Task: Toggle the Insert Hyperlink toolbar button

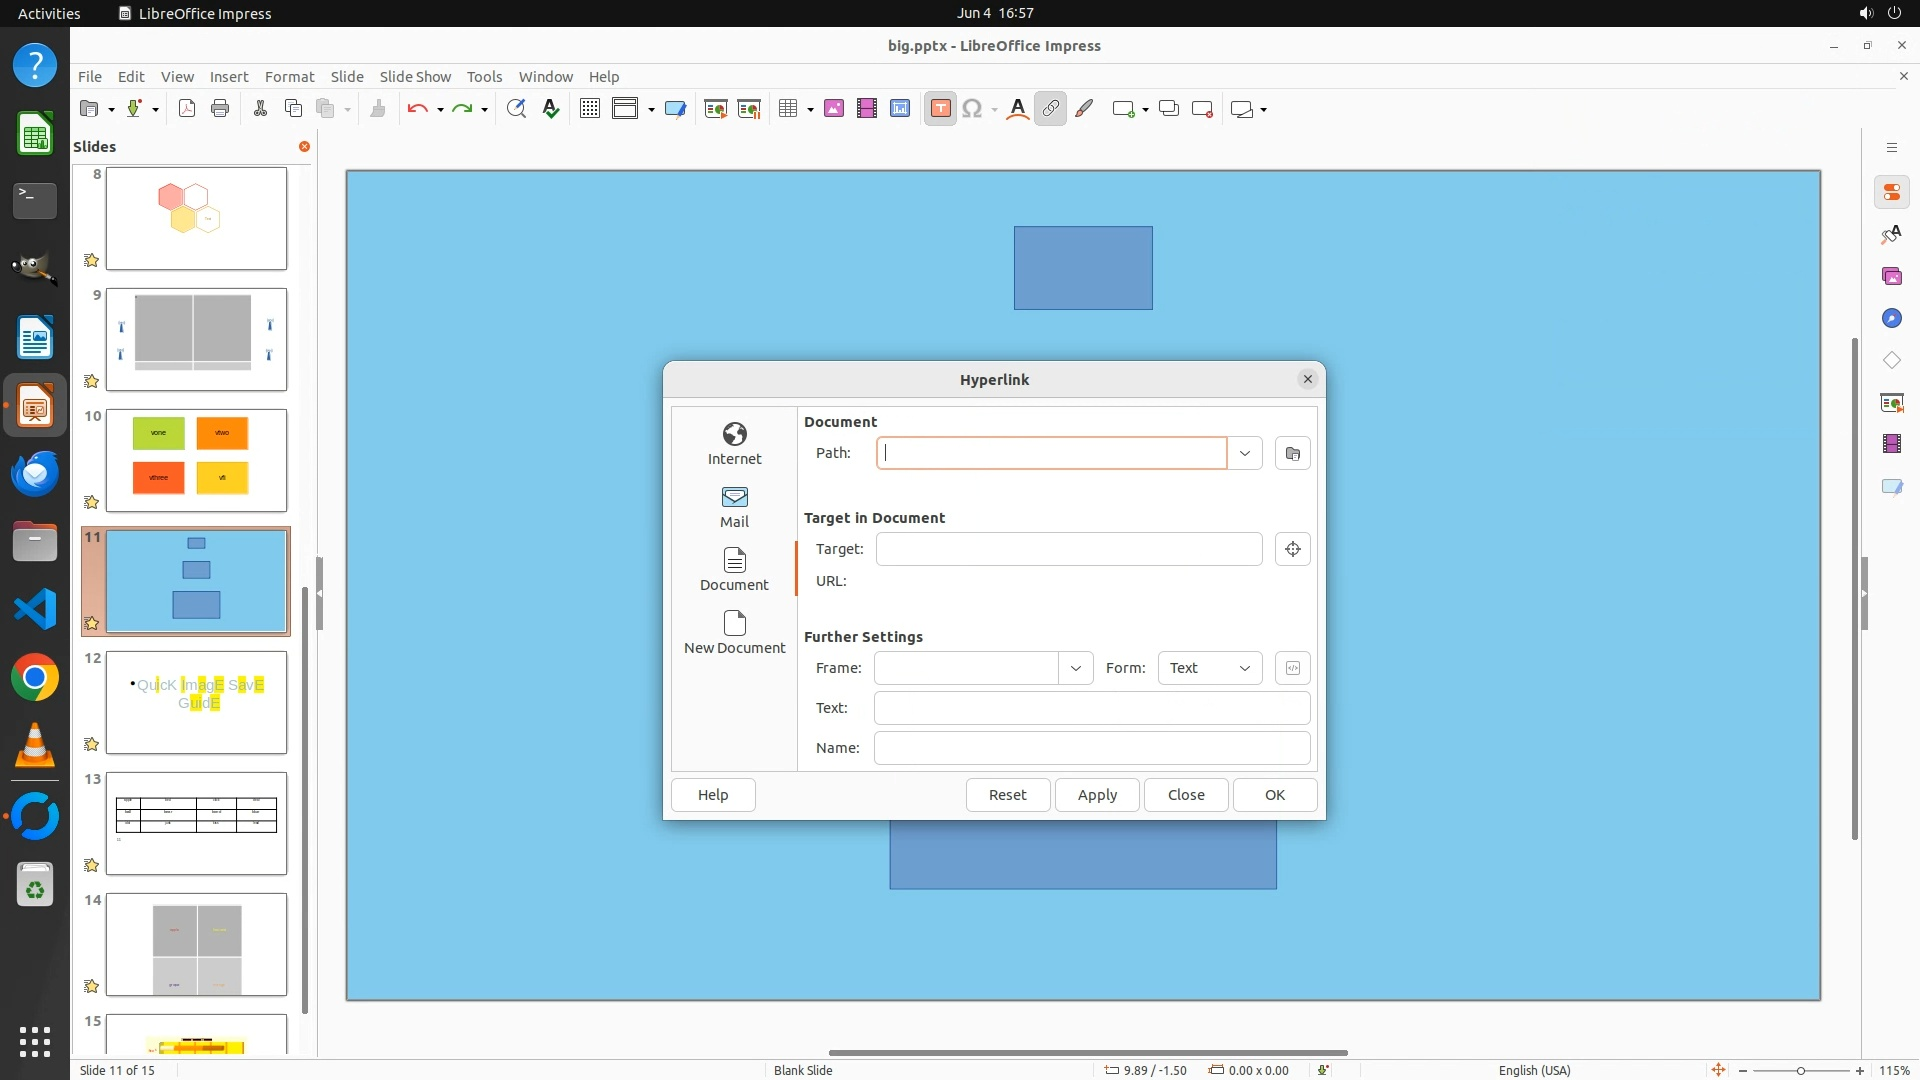Action: 1050,109
